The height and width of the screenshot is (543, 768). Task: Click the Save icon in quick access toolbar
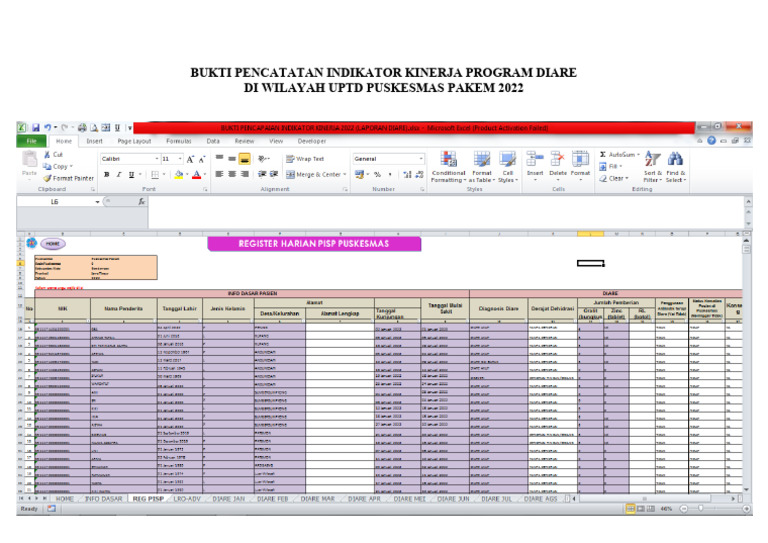pyautogui.click(x=34, y=128)
